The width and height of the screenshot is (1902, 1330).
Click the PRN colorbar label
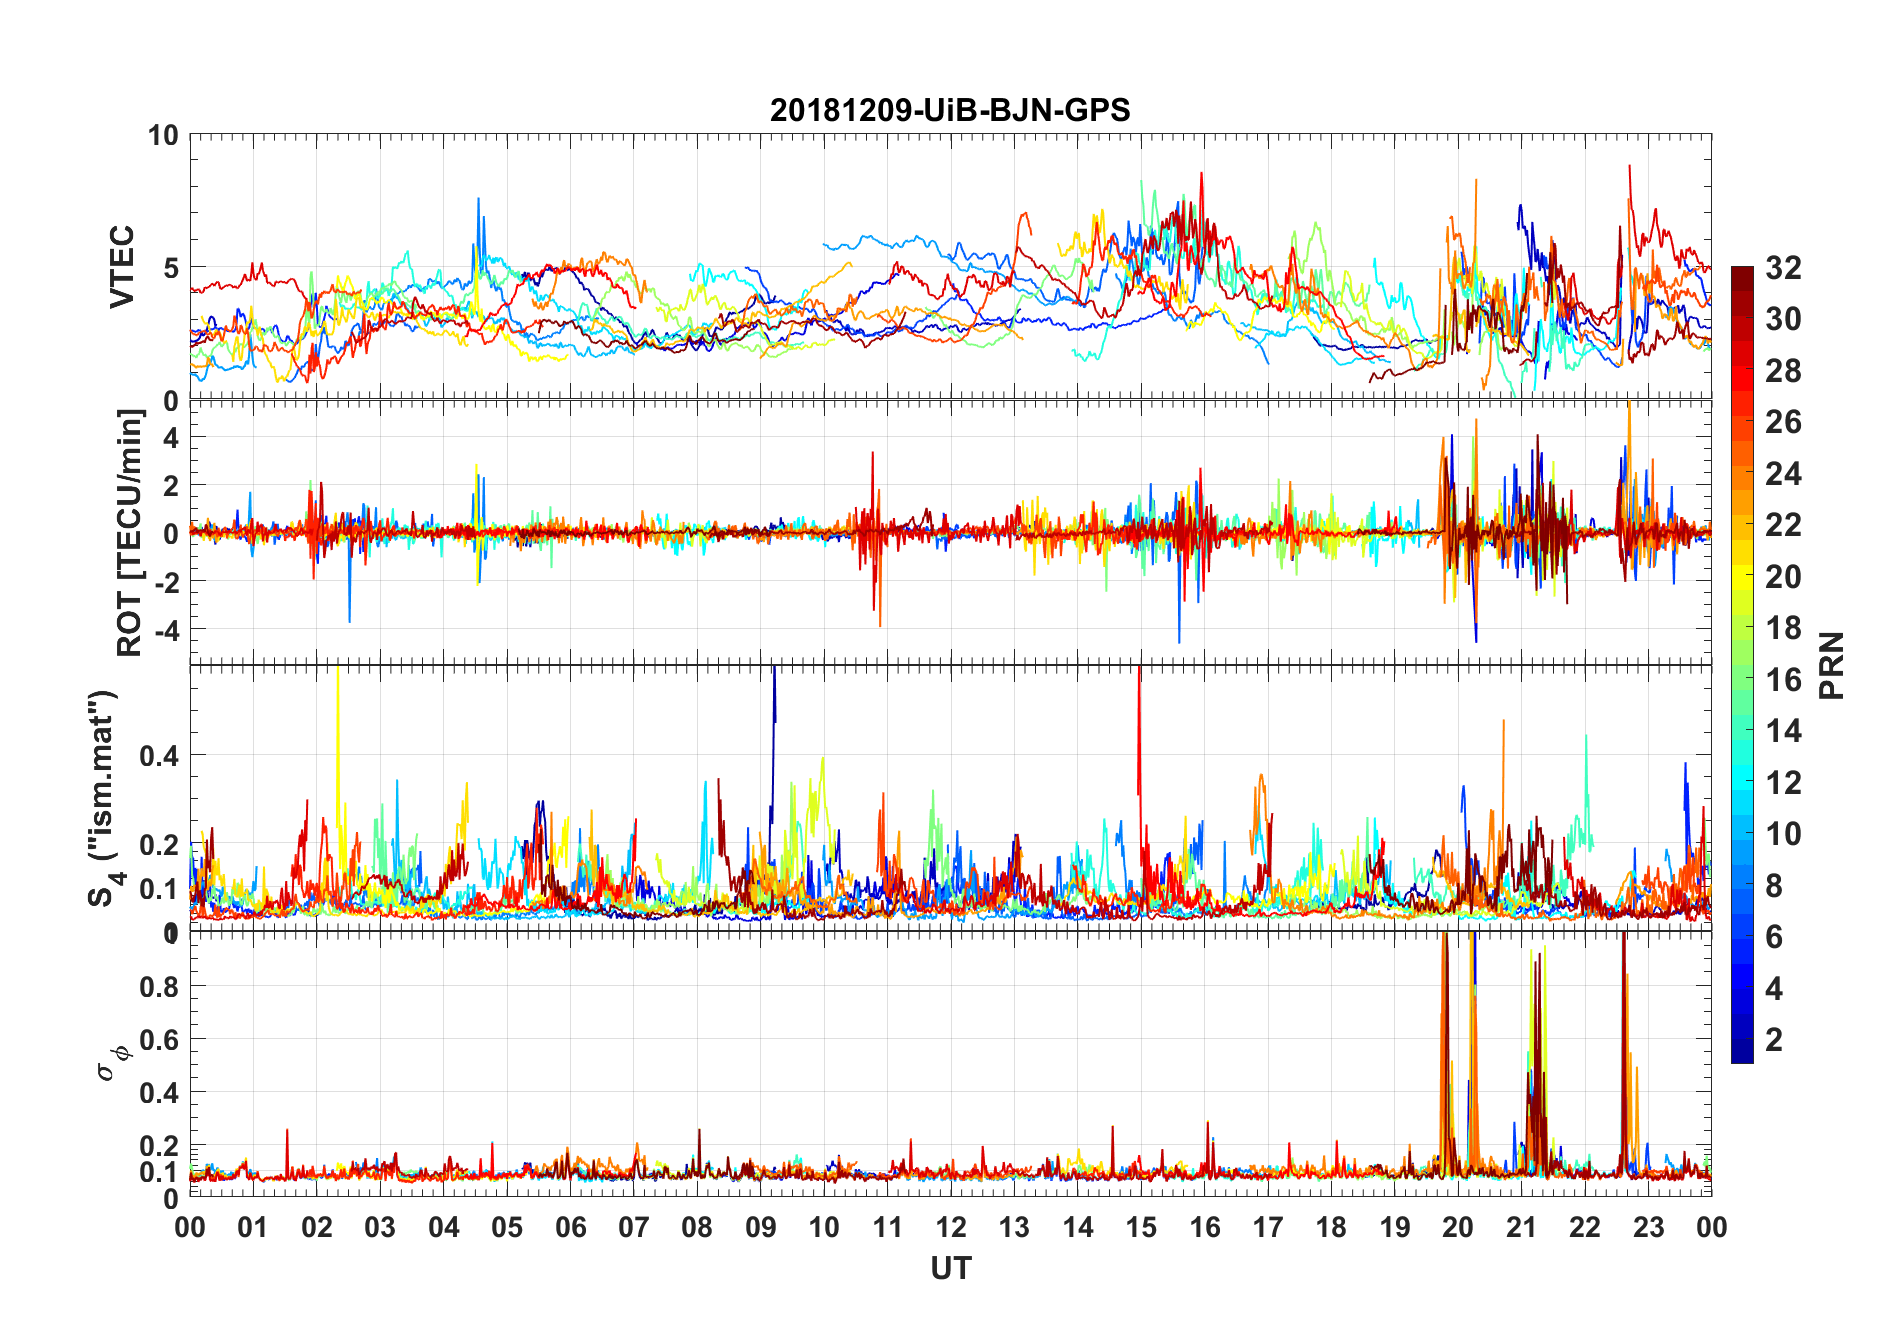point(1832,665)
